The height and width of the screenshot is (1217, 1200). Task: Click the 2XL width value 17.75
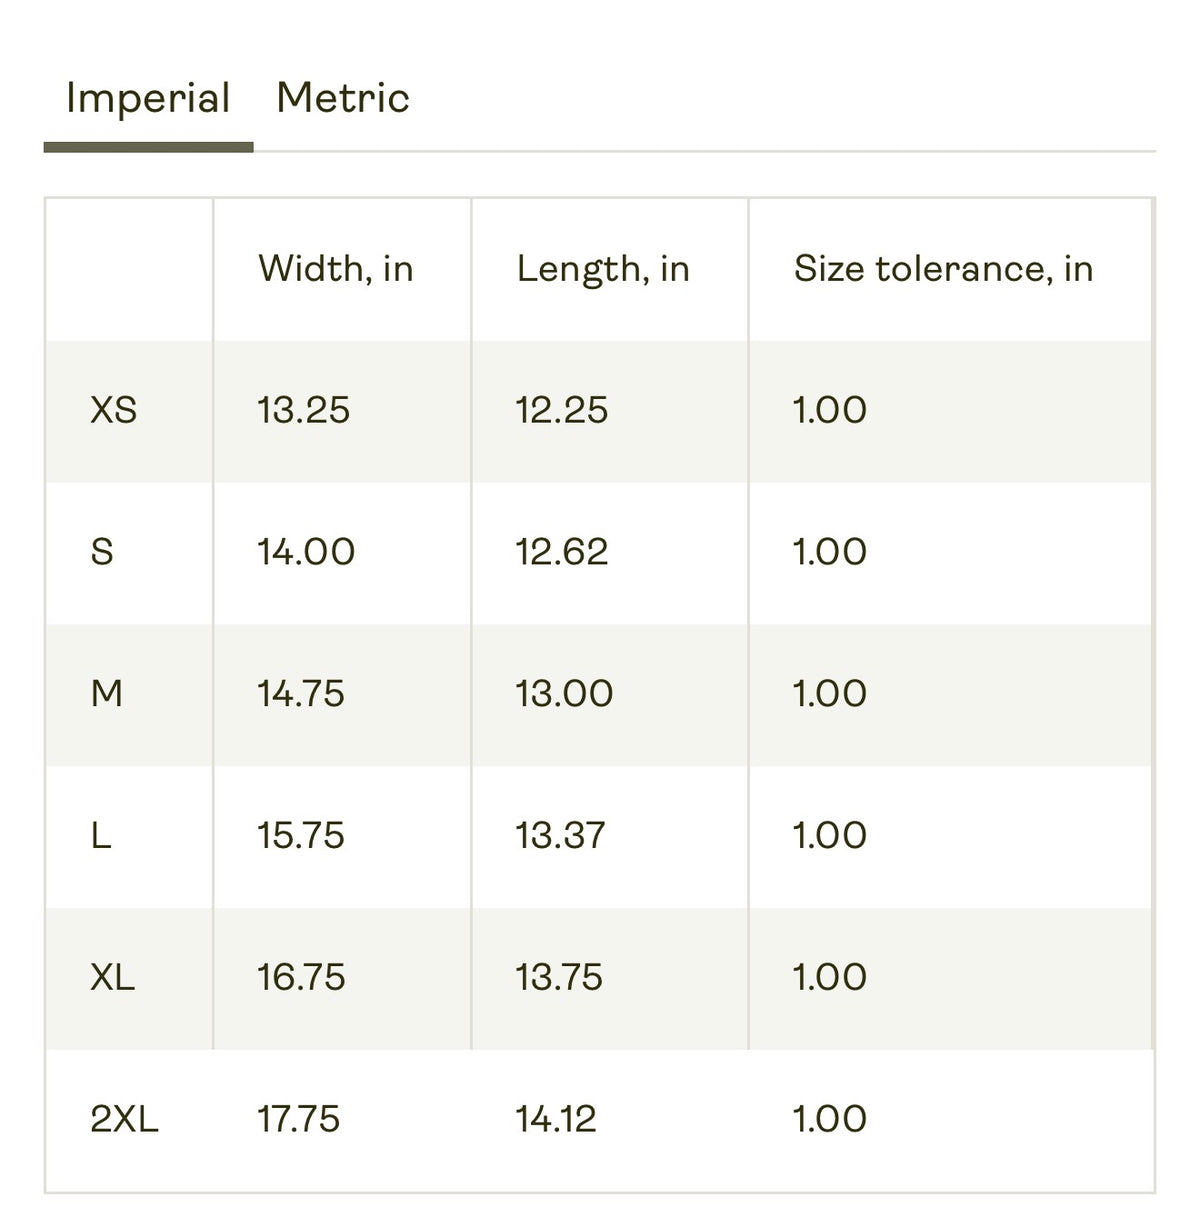(298, 1119)
